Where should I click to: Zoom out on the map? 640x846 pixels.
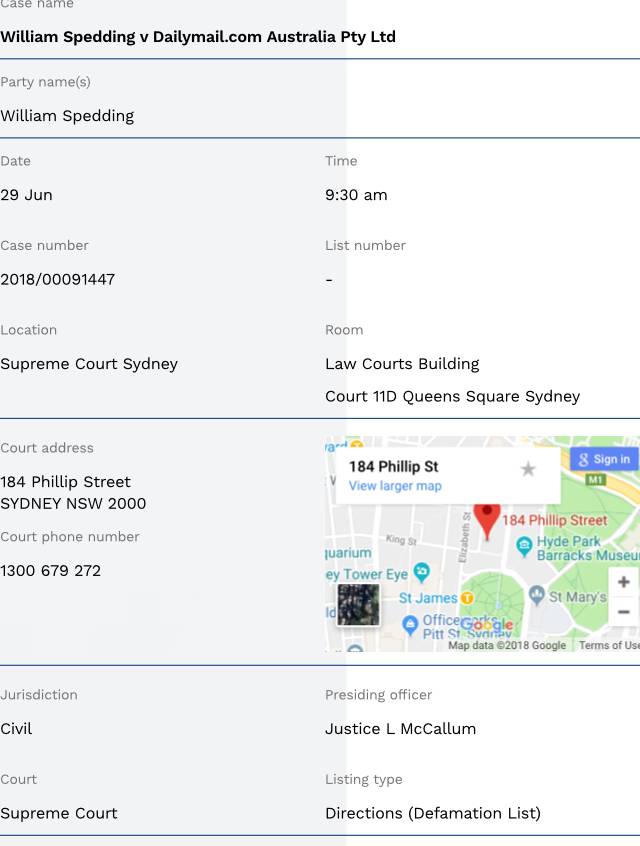[x=623, y=611]
